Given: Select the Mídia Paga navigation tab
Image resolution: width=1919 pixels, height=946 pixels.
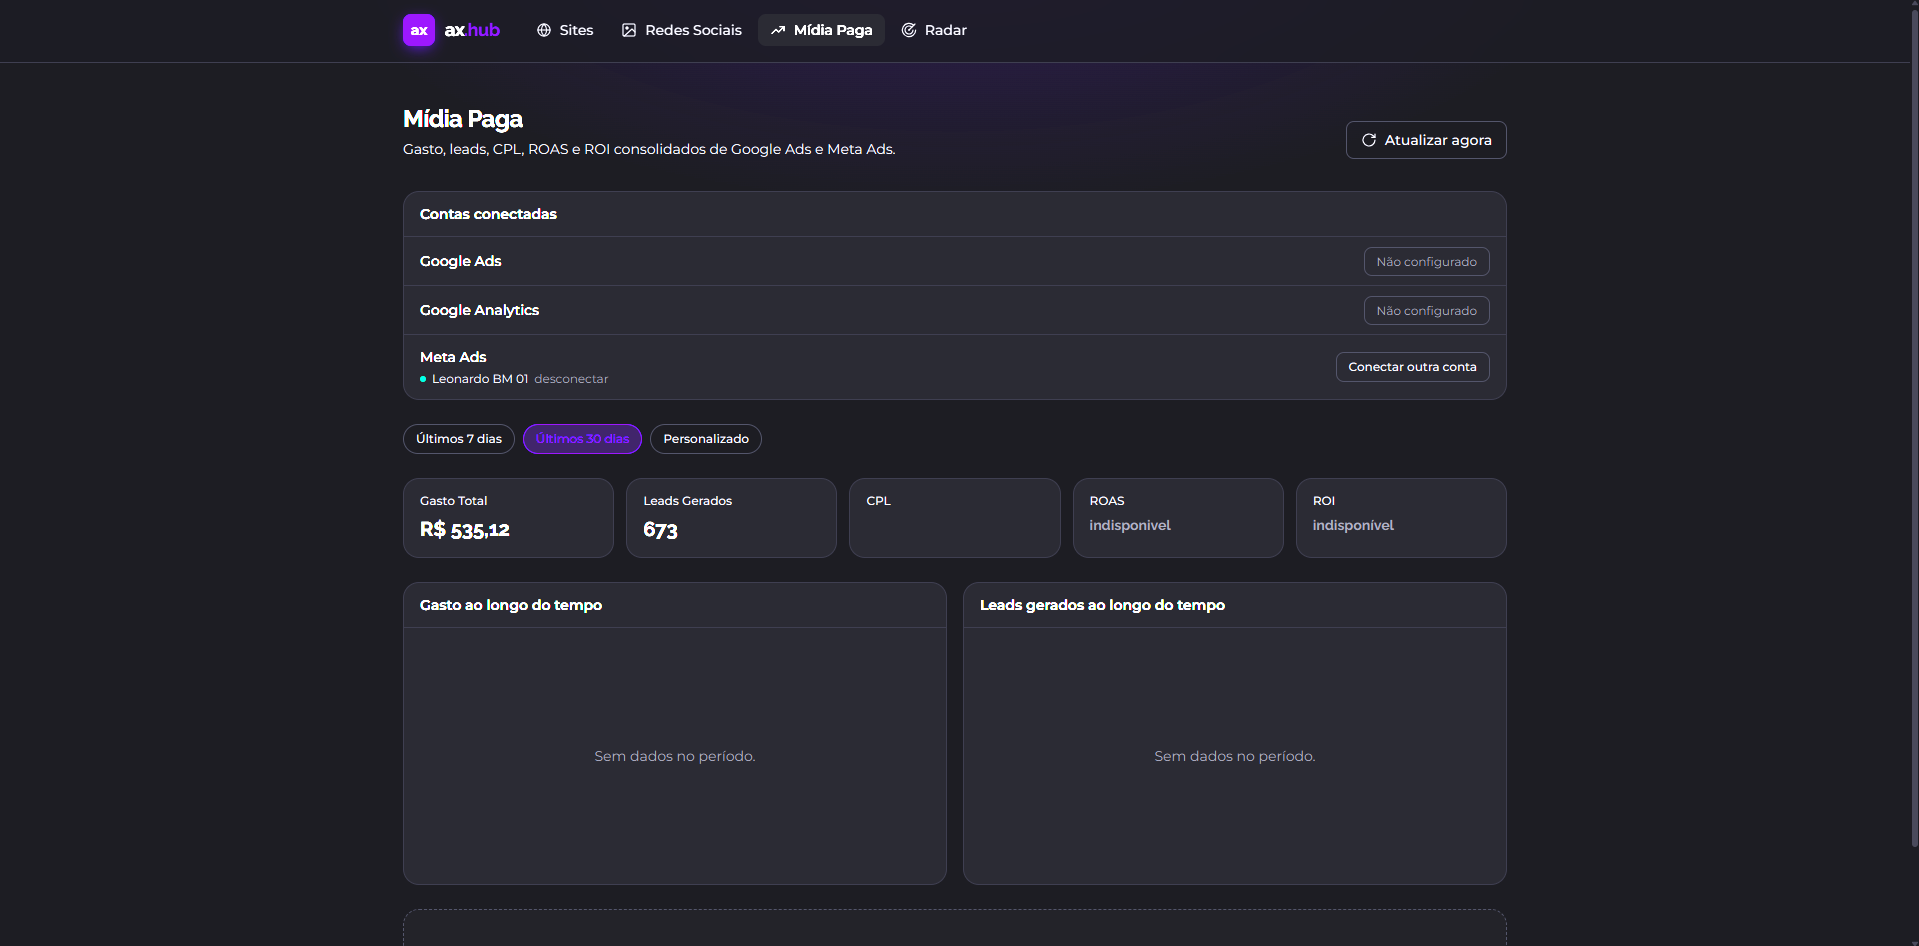Looking at the screenshot, I should pyautogui.click(x=821, y=30).
